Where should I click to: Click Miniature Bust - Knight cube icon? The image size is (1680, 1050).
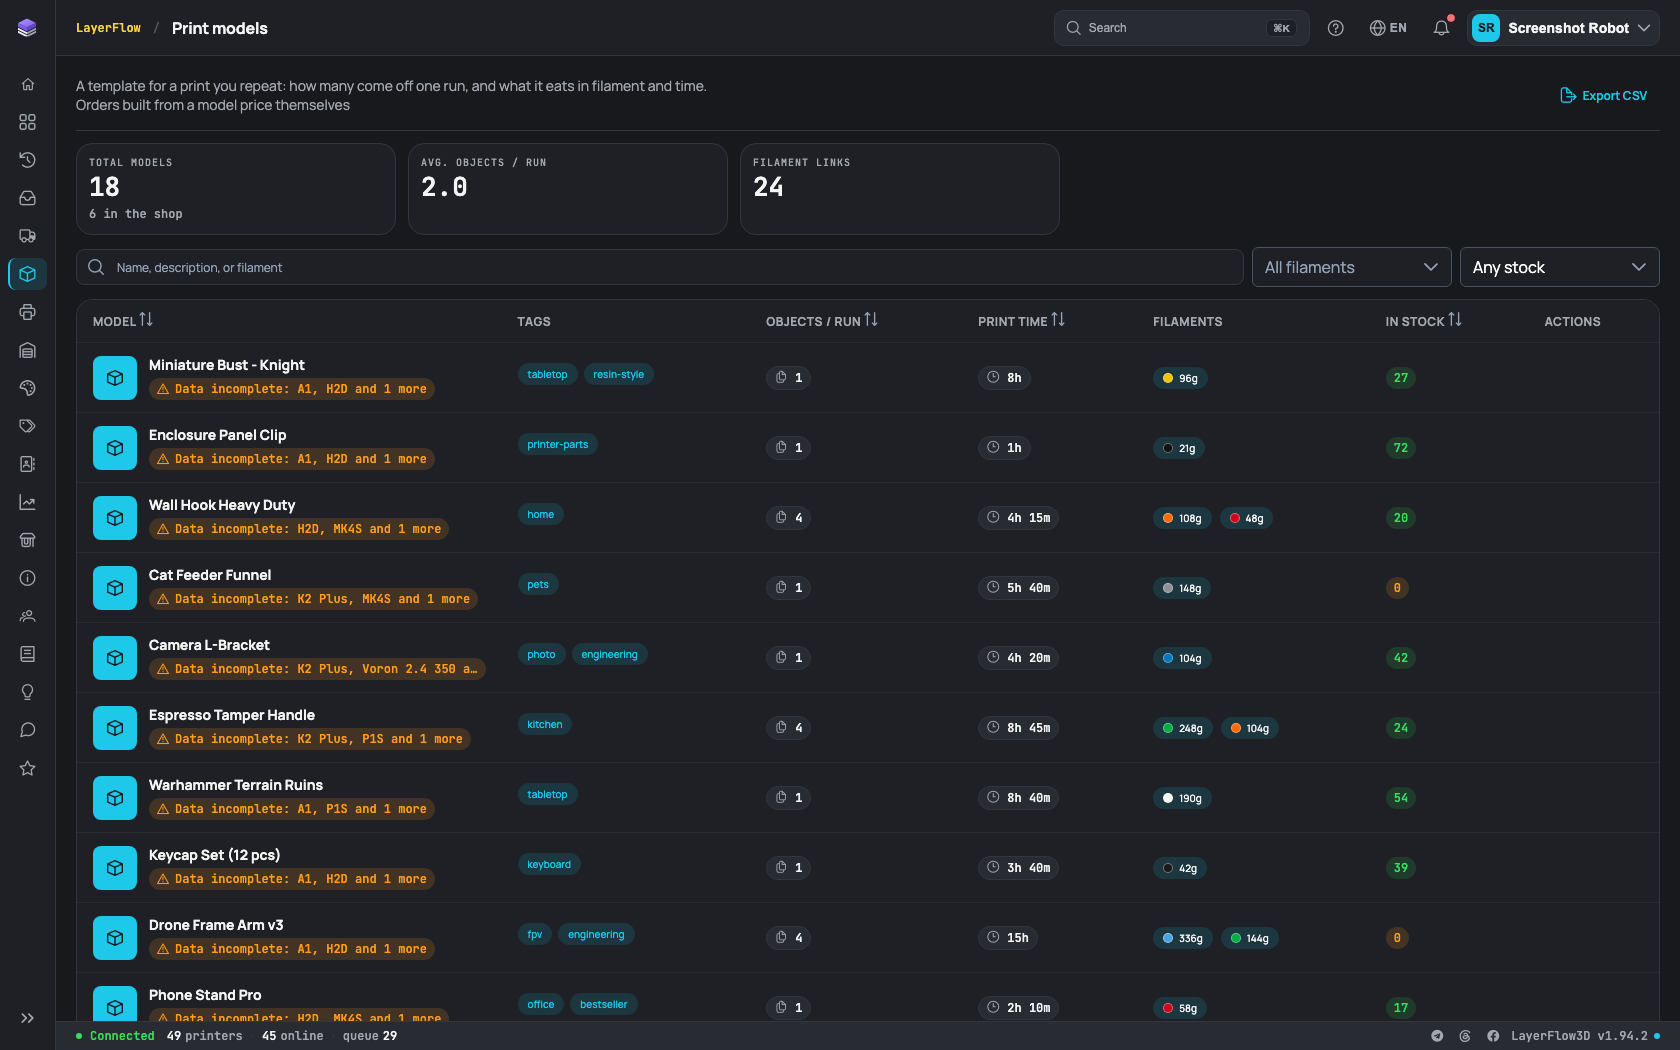[x=115, y=378]
